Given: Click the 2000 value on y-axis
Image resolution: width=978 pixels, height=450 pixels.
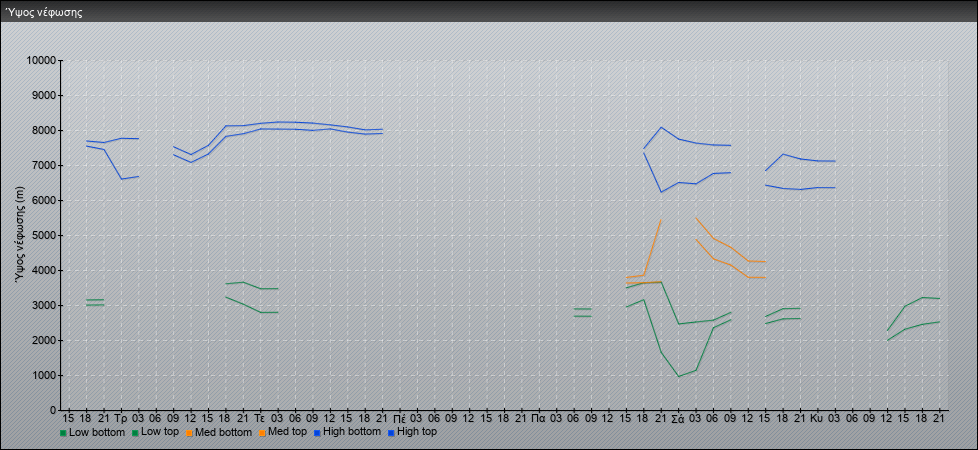Looking at the screenshot, I should 44,340.
